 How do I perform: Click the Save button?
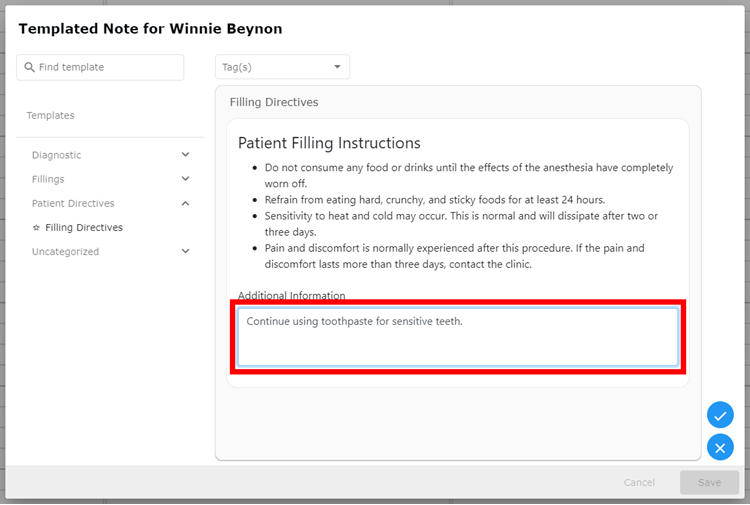click(709, 483)
